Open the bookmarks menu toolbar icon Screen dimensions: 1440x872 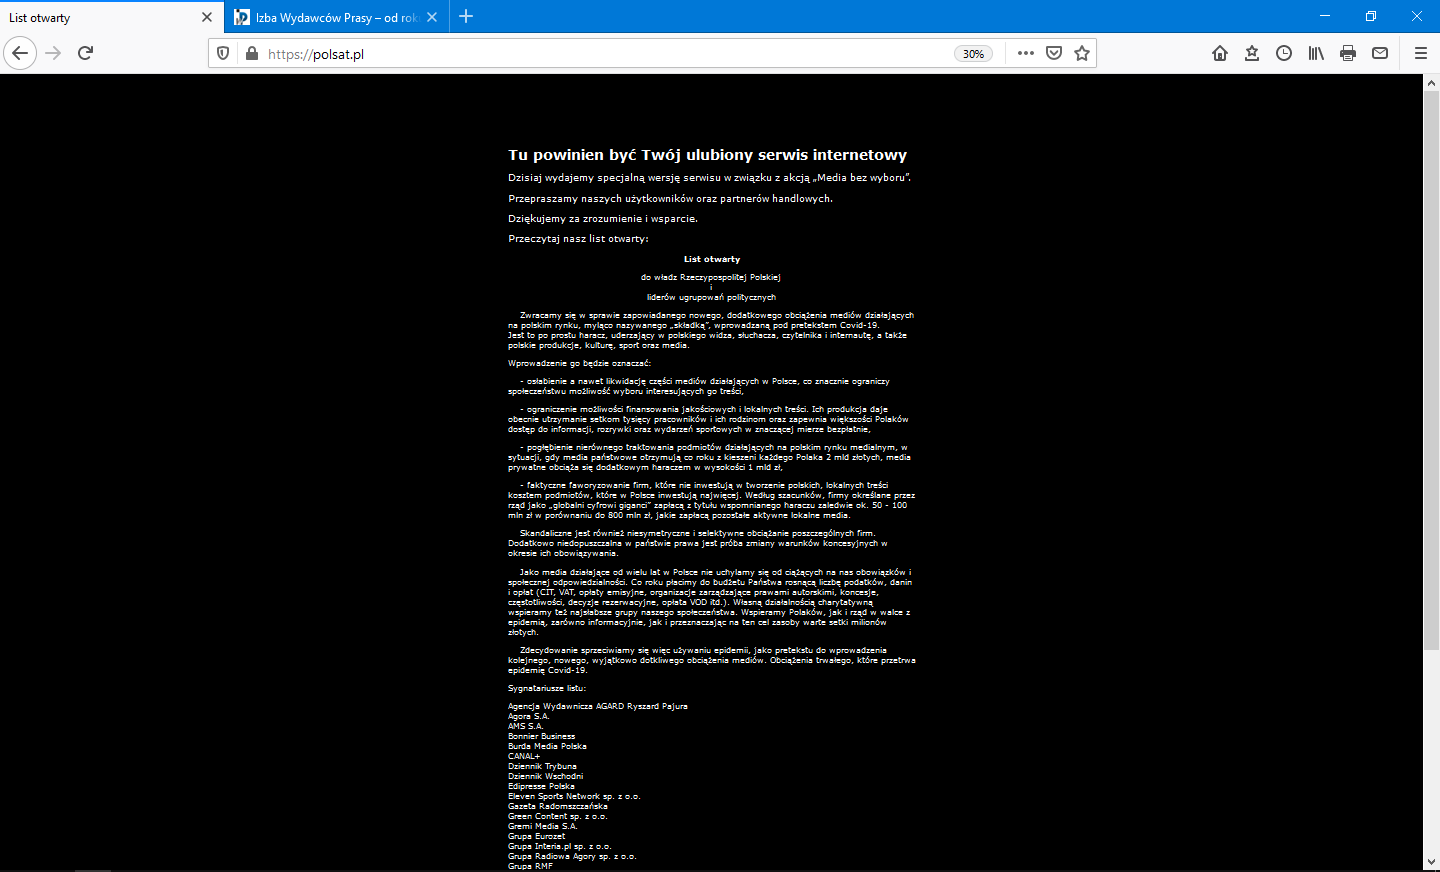pyautogui.click(x=1252, y=53)
